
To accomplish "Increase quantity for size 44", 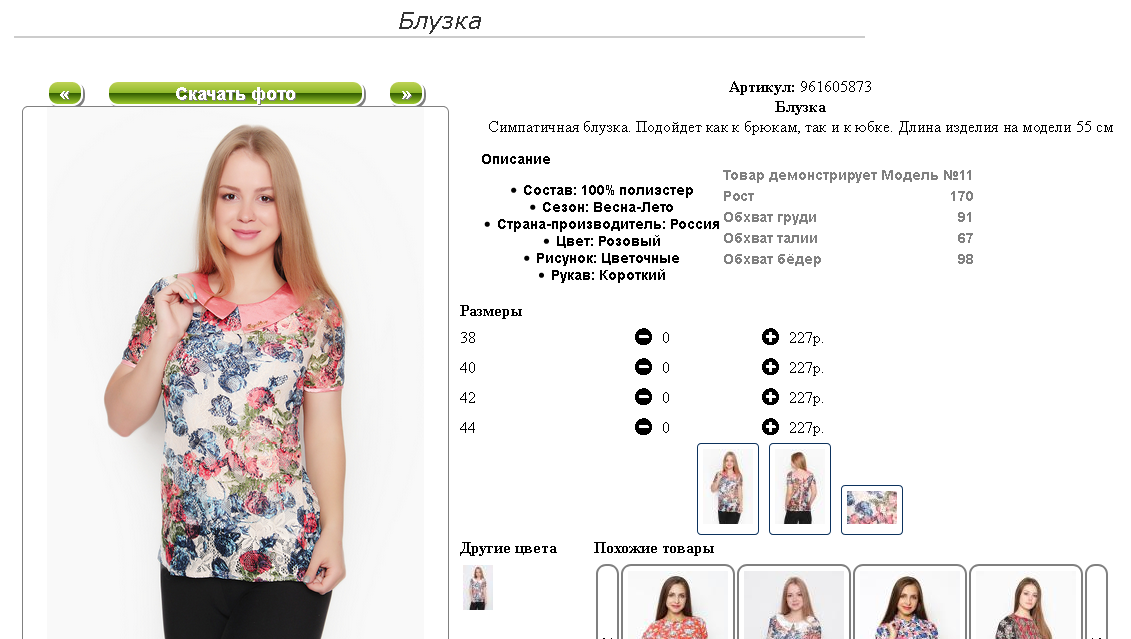I will (x=770, y=427).
